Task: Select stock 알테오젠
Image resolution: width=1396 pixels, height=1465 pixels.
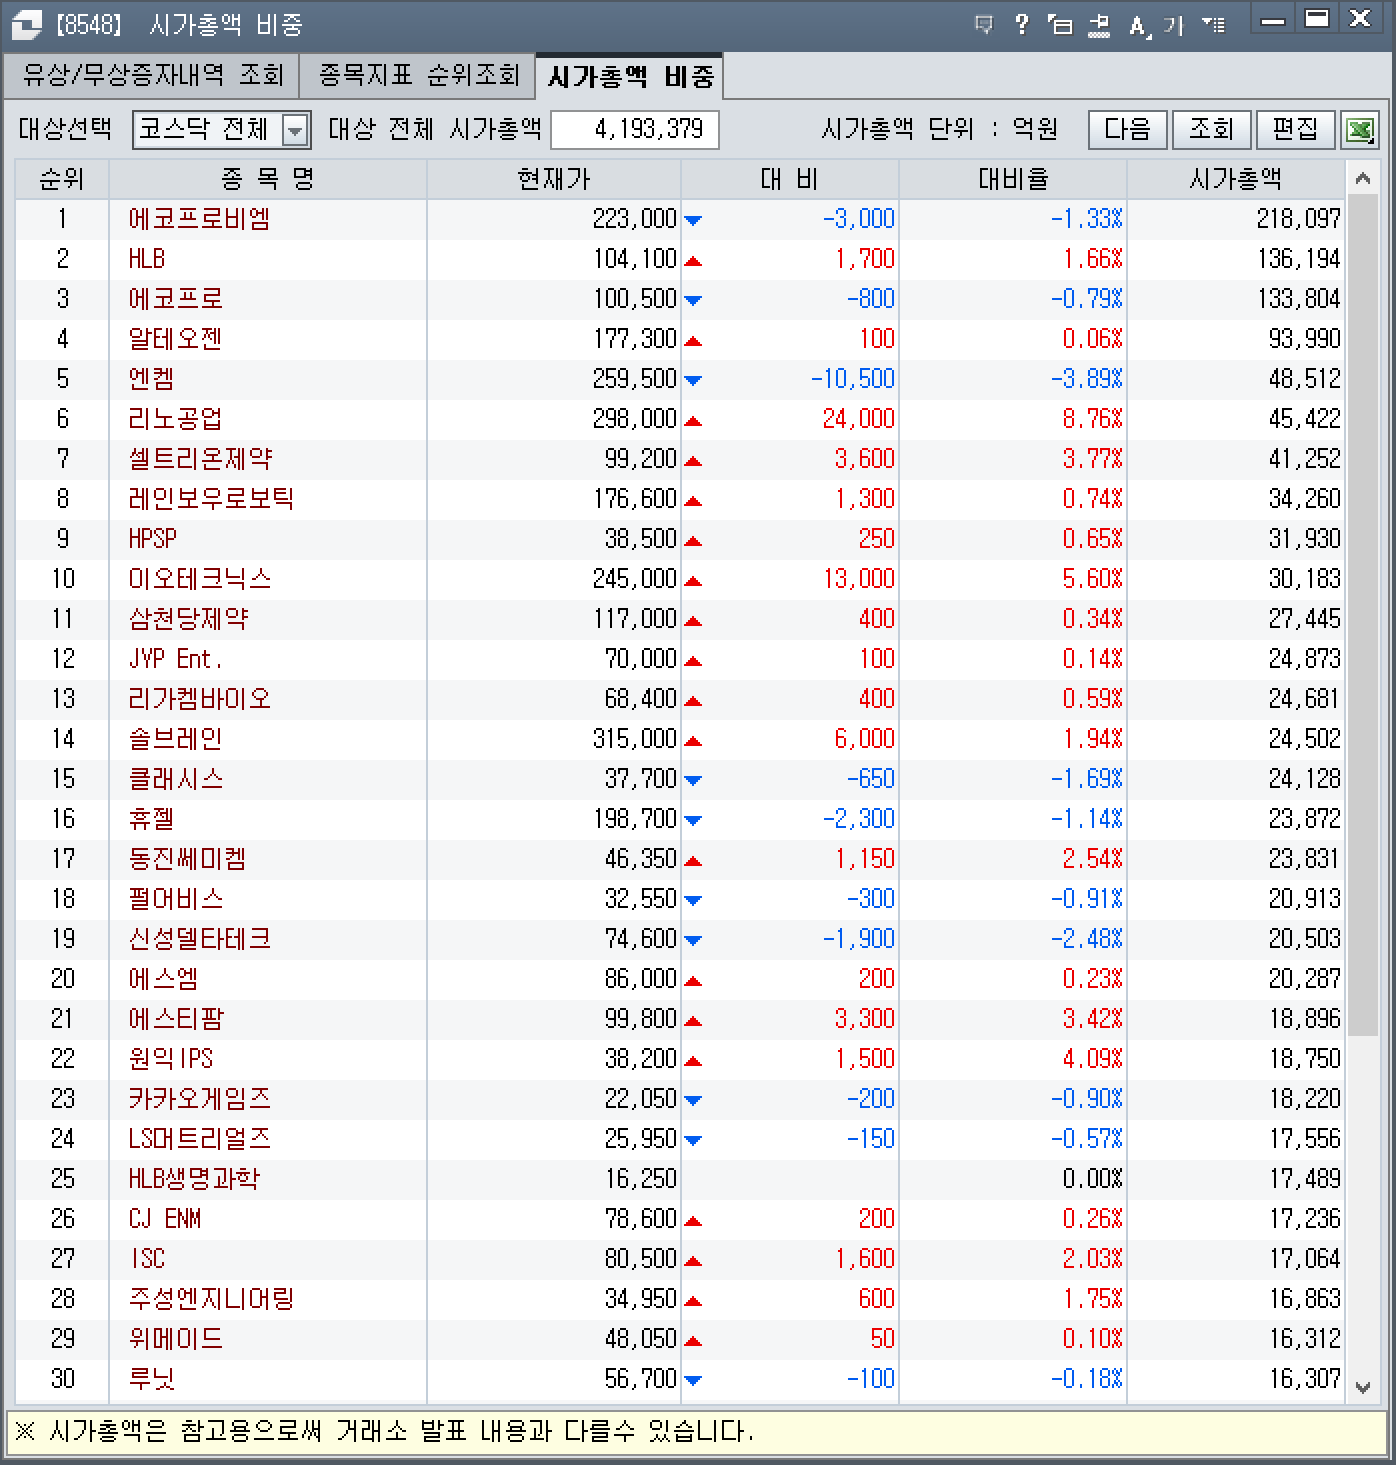Action: [176, 339]
